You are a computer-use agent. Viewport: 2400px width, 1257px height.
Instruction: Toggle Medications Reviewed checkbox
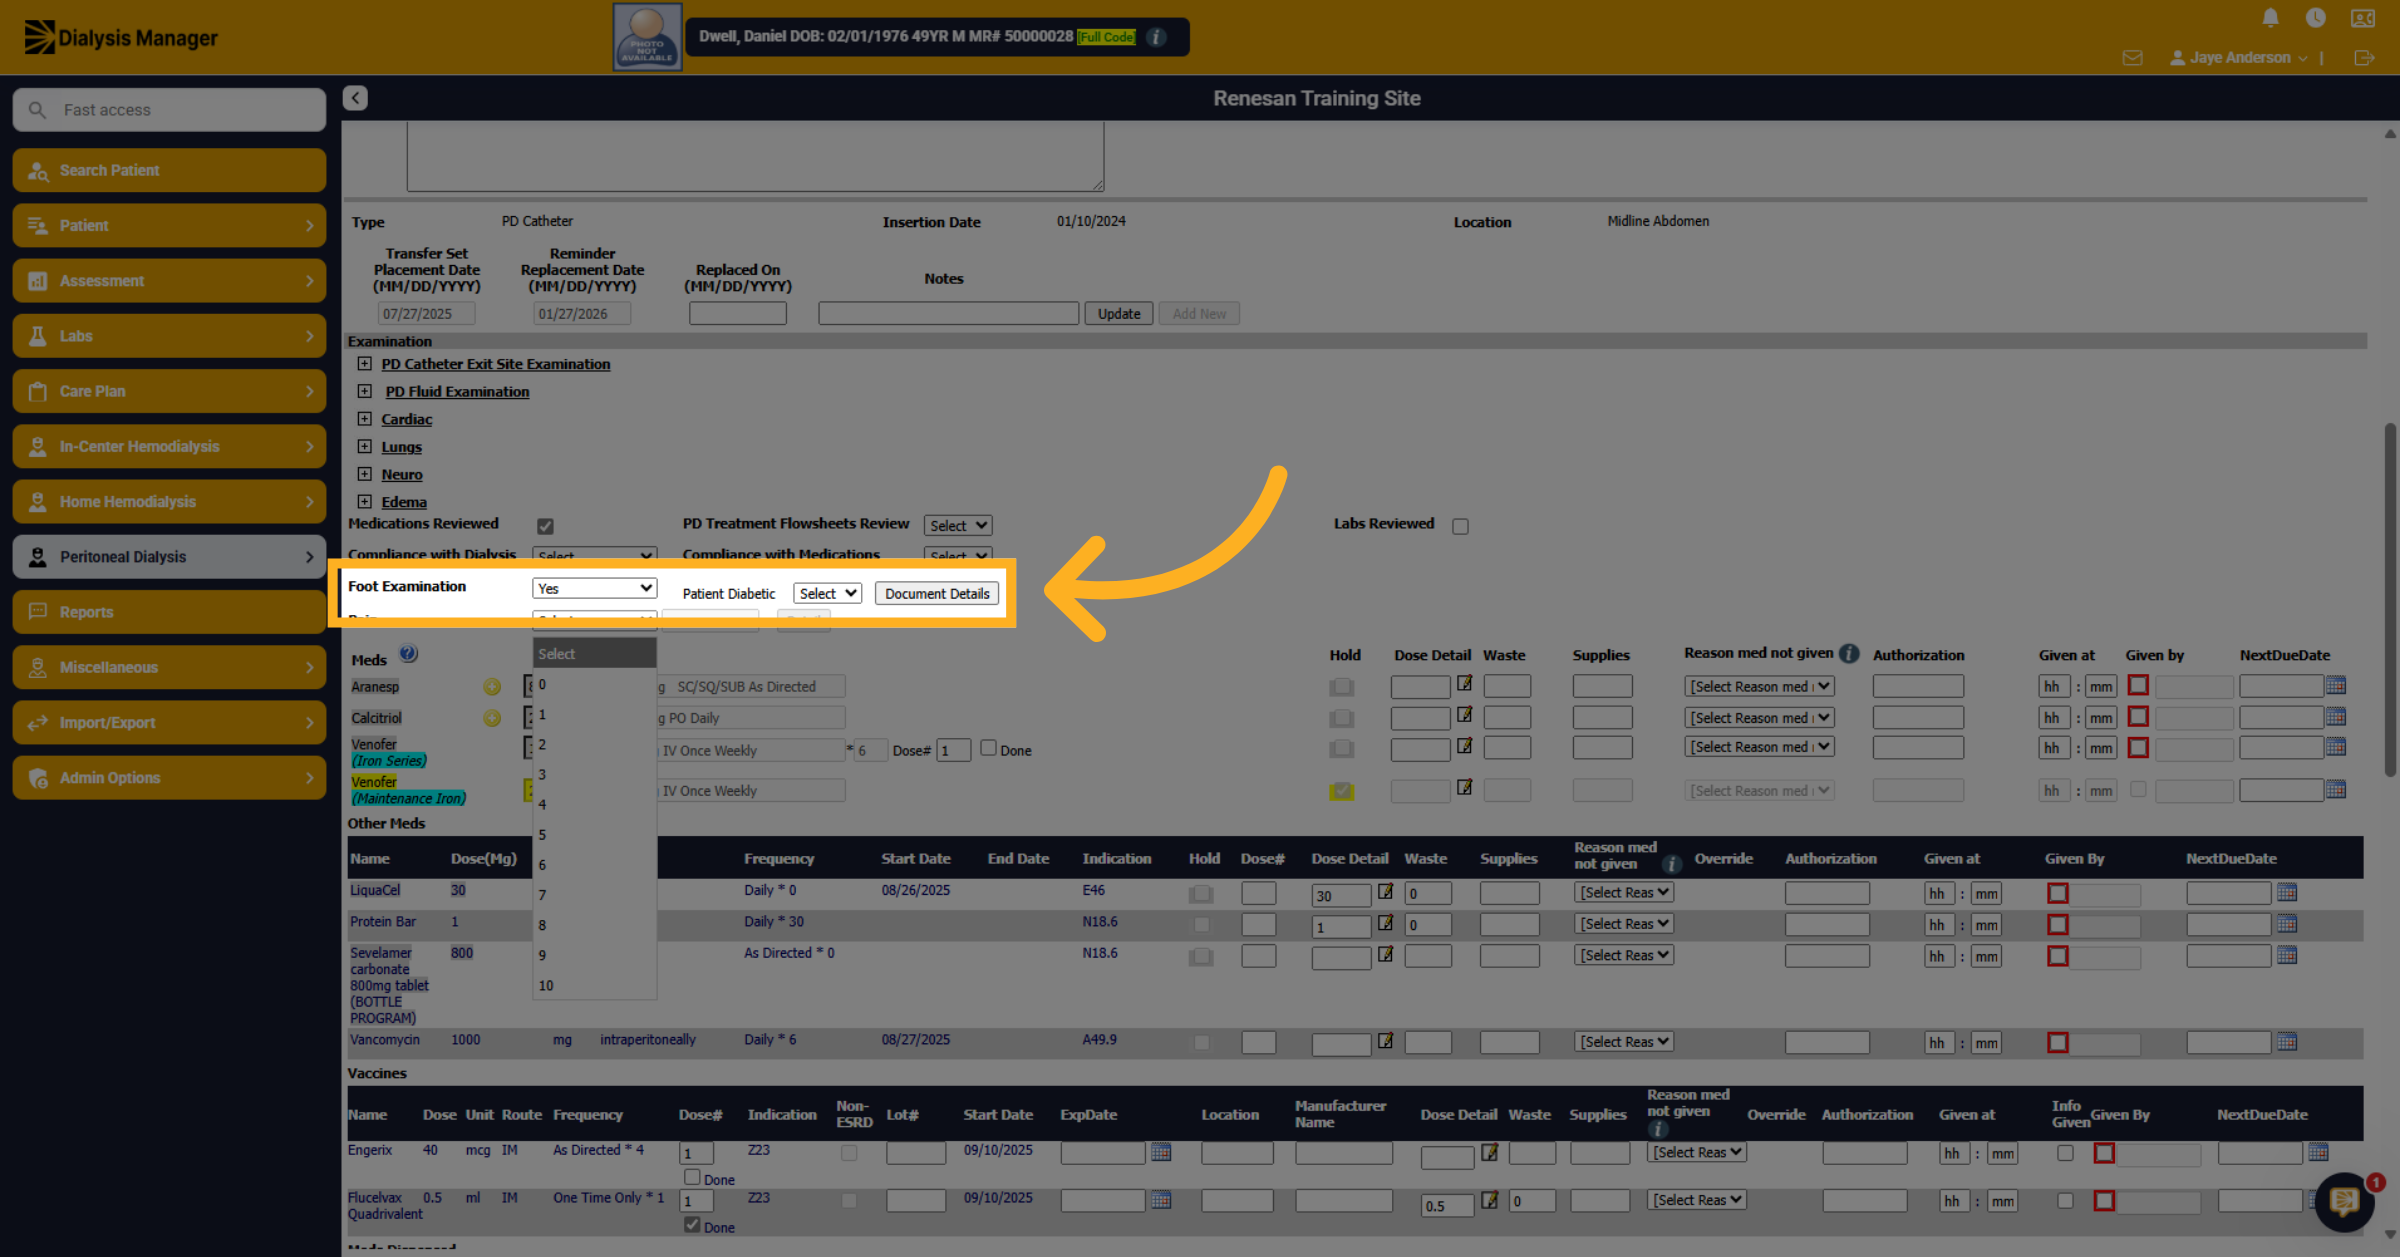coord(545,526)
